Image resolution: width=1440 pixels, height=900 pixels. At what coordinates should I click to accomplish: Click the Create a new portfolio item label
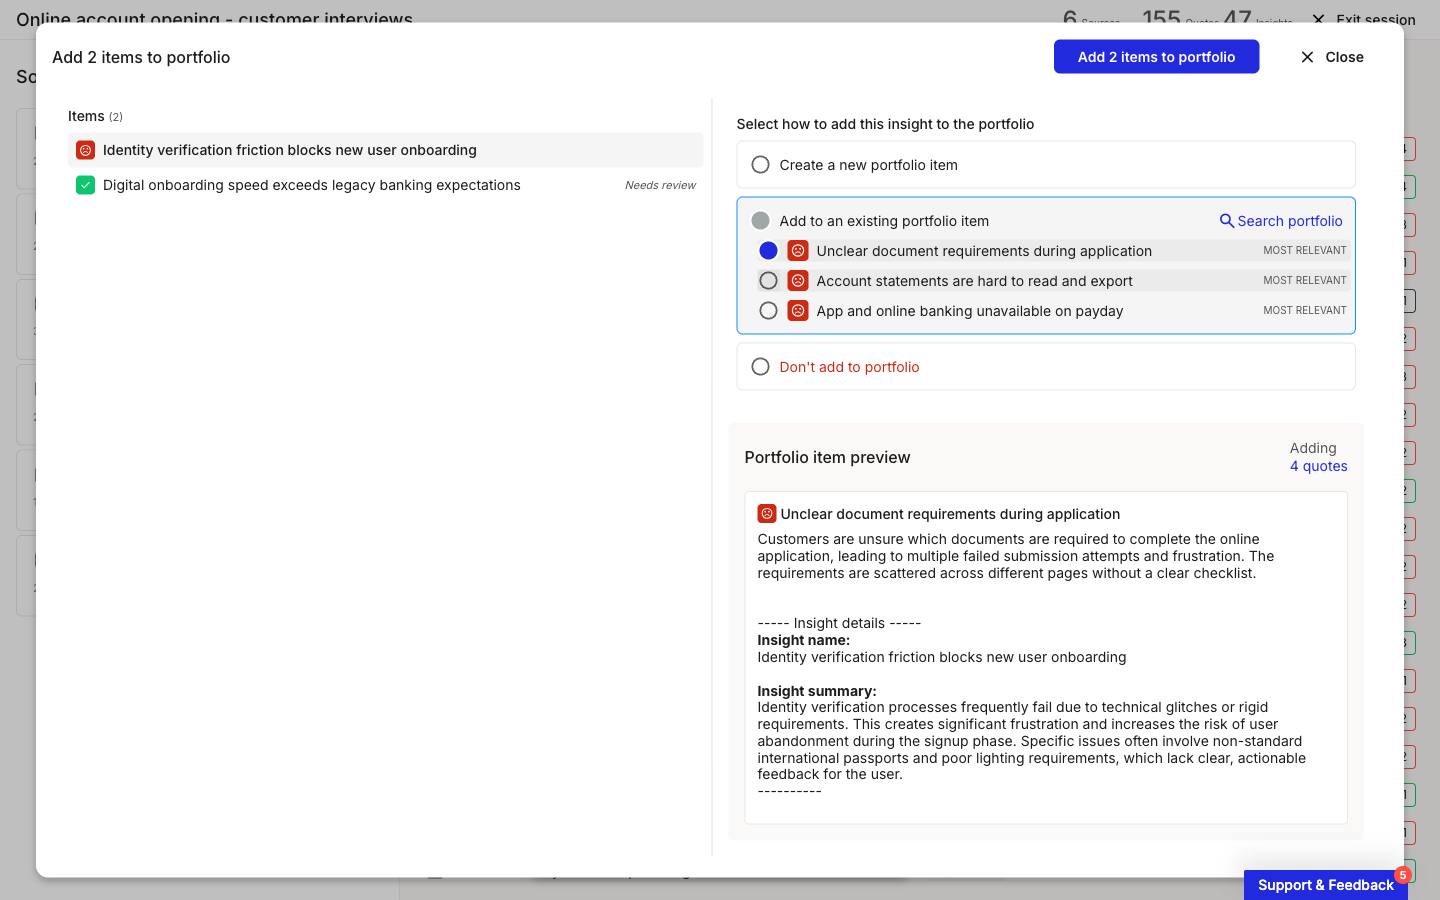click(x=868, y=165)
